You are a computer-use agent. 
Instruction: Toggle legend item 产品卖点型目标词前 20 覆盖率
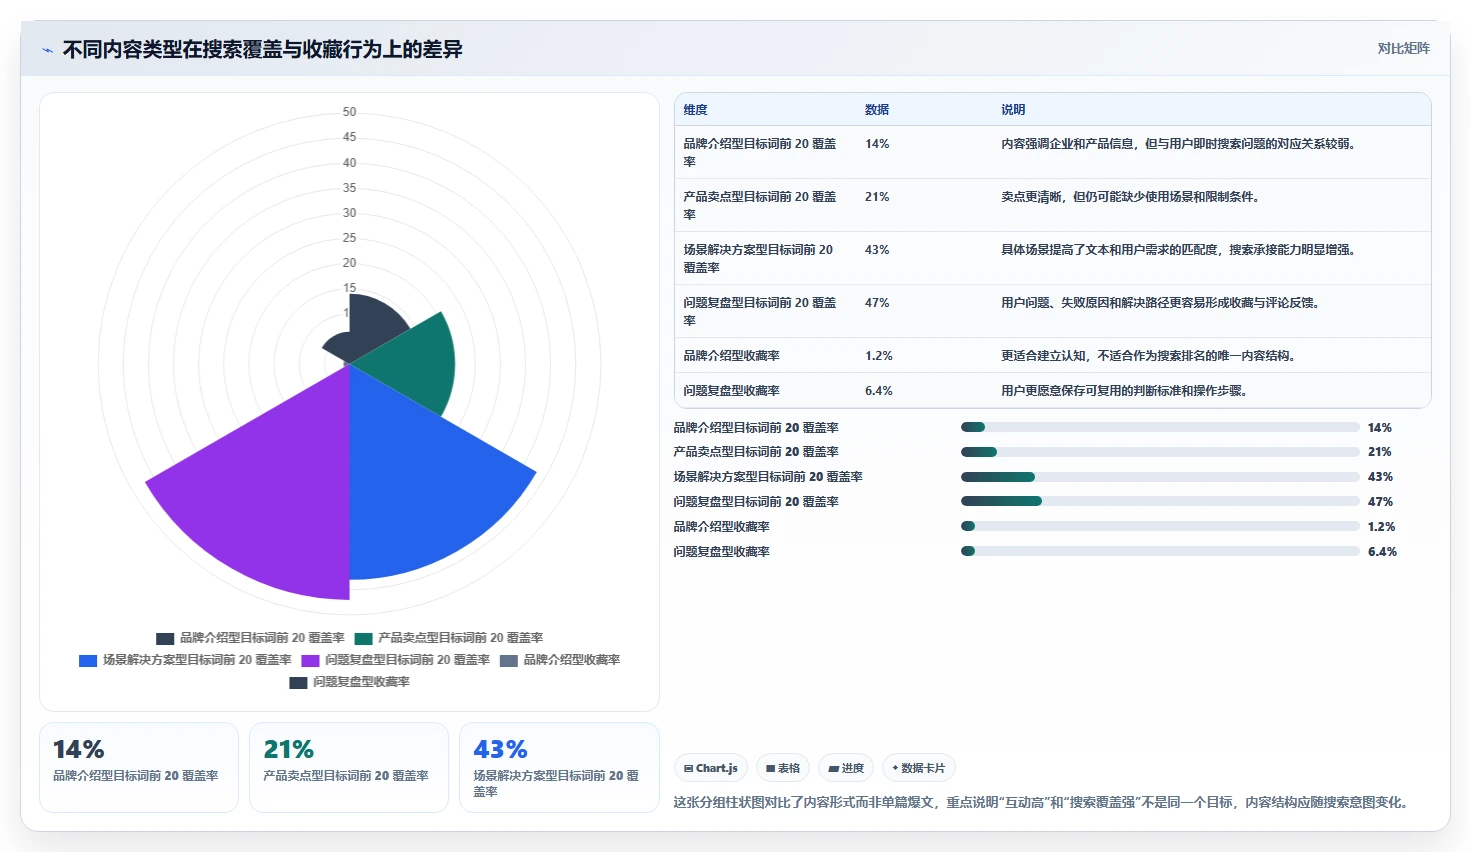449,638
